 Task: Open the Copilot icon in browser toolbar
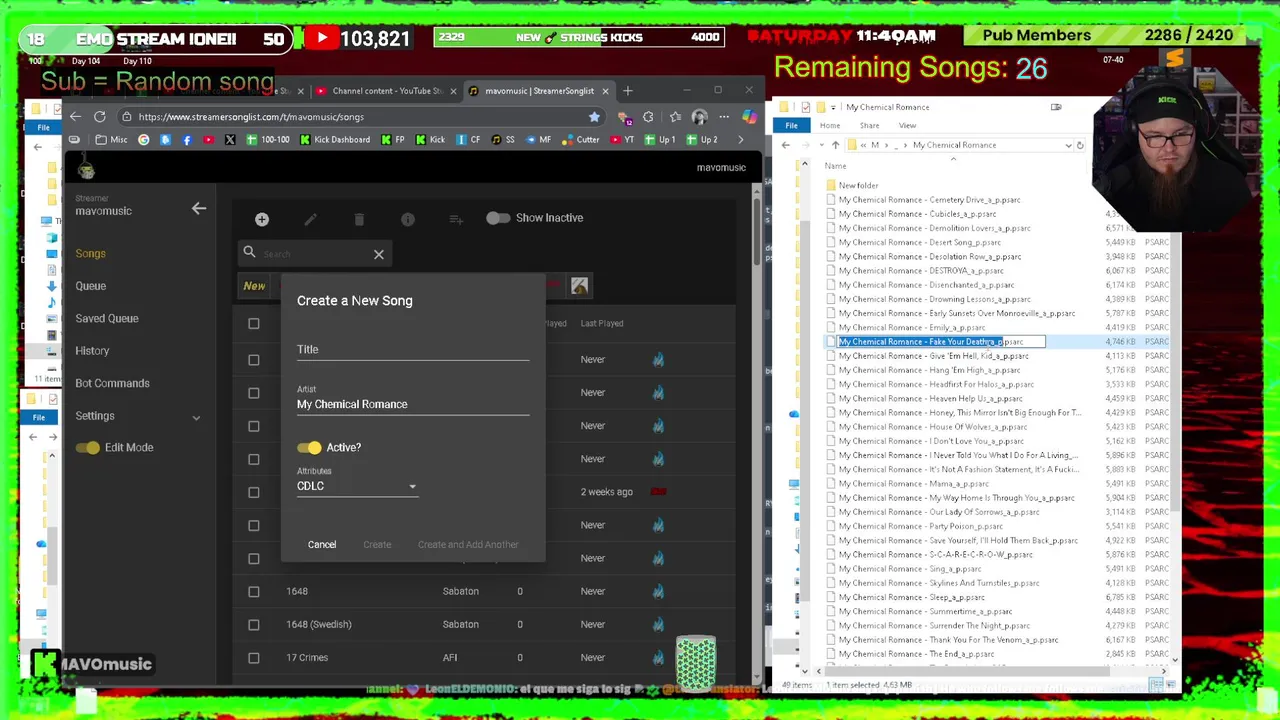click(748, 117)
